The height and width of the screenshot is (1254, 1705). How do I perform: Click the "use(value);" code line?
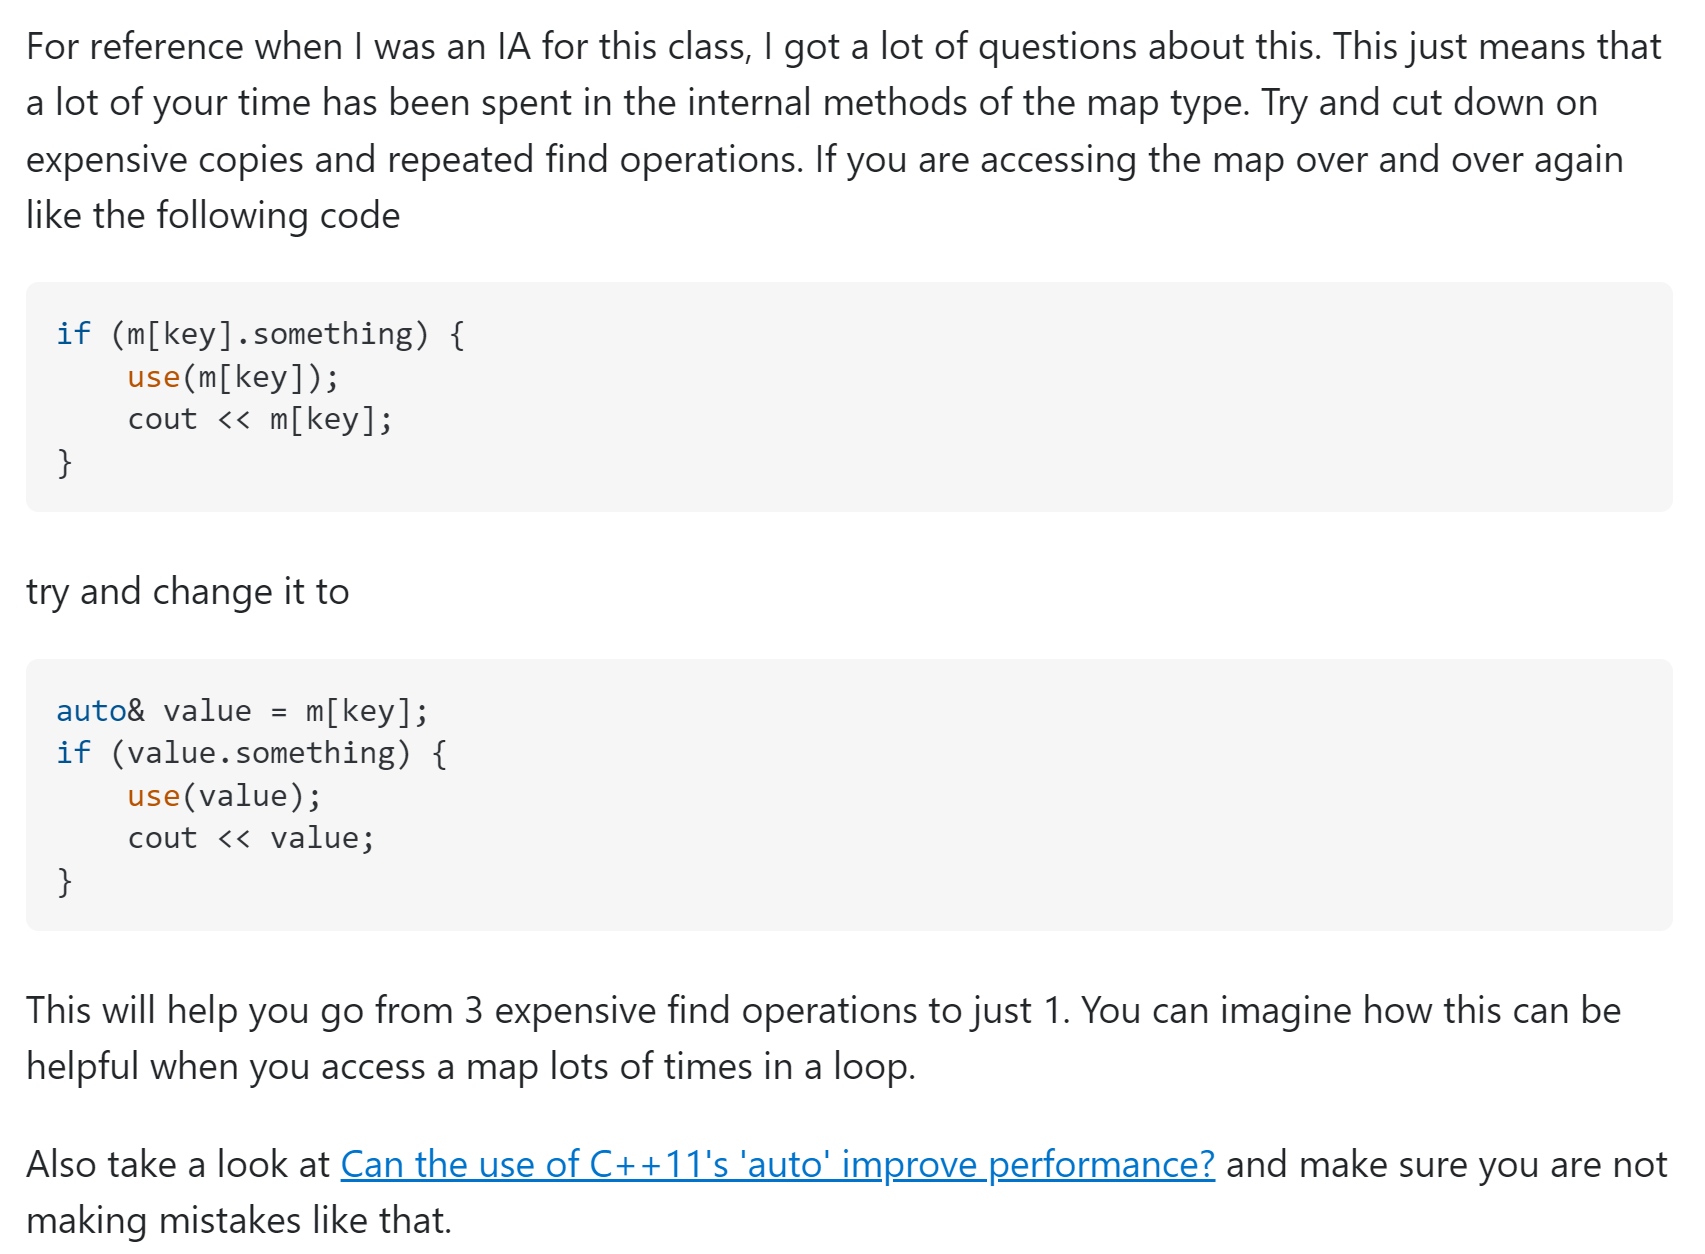(224, 796)
